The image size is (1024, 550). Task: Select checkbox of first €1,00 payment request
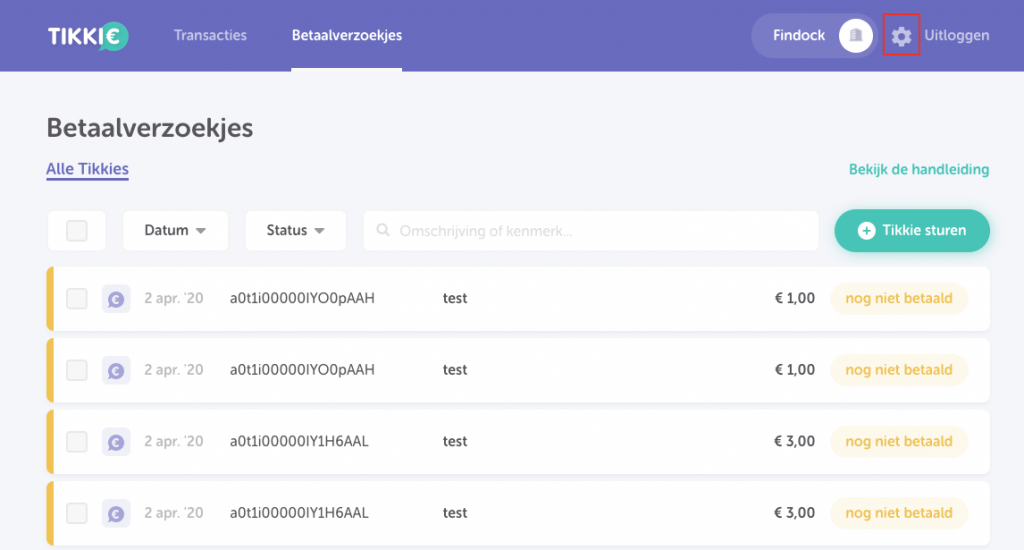click(x=77, y=298)
